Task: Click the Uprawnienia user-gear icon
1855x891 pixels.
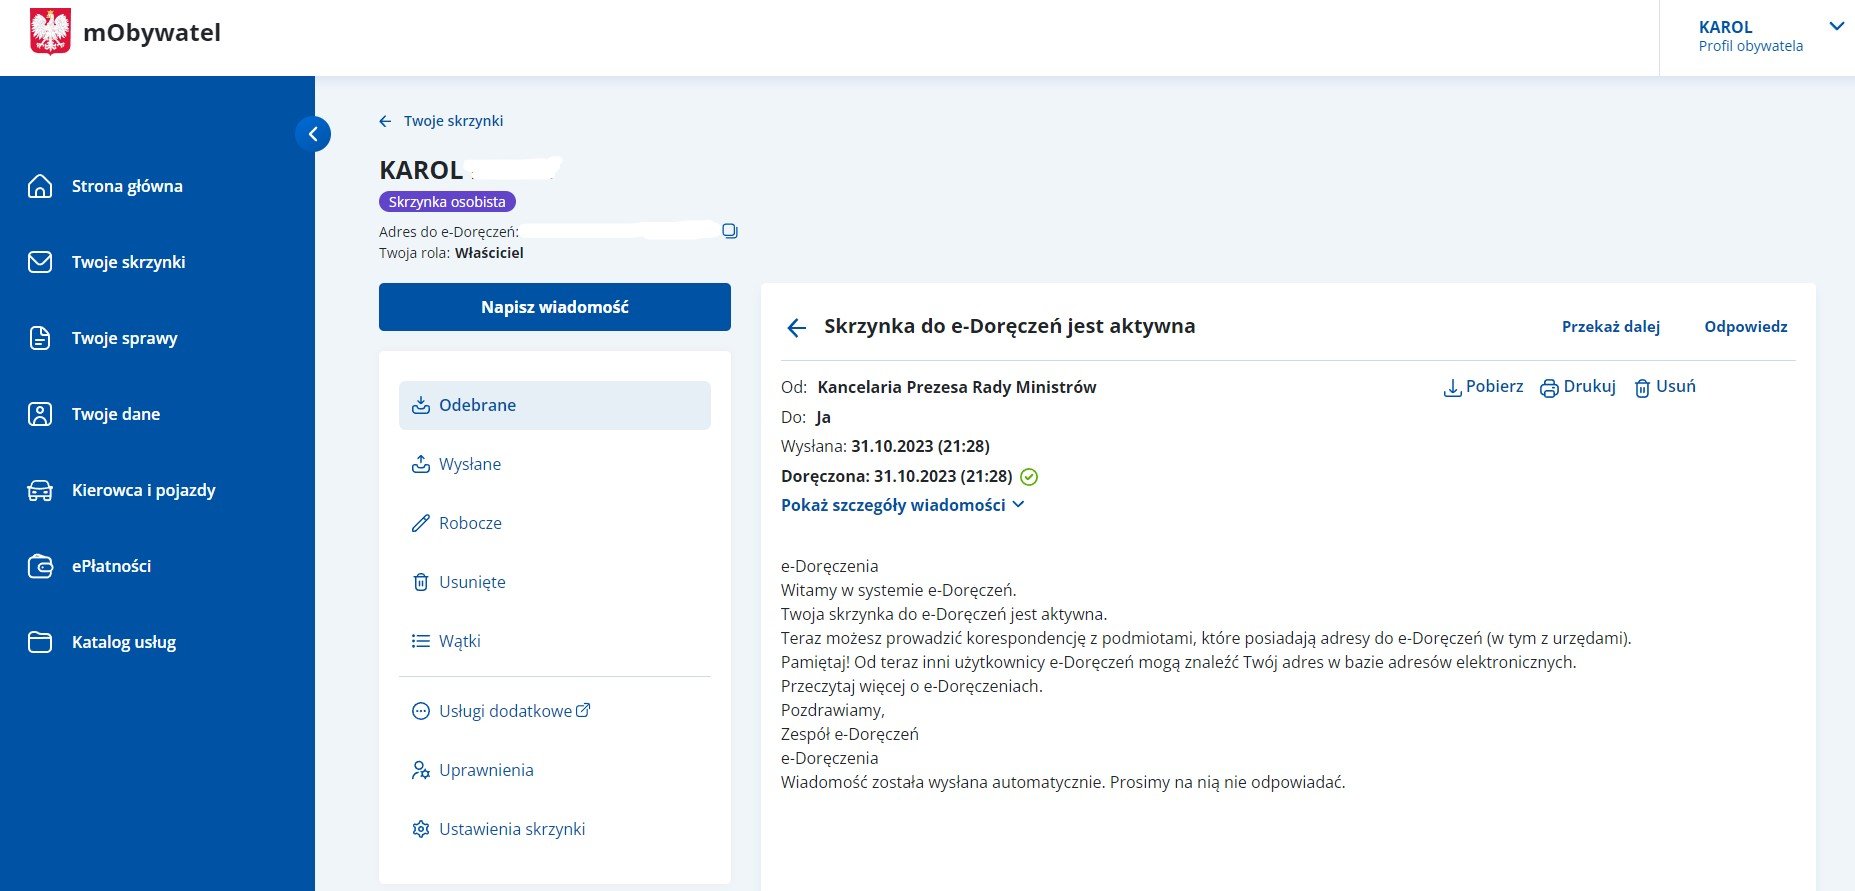Action: 421,770
